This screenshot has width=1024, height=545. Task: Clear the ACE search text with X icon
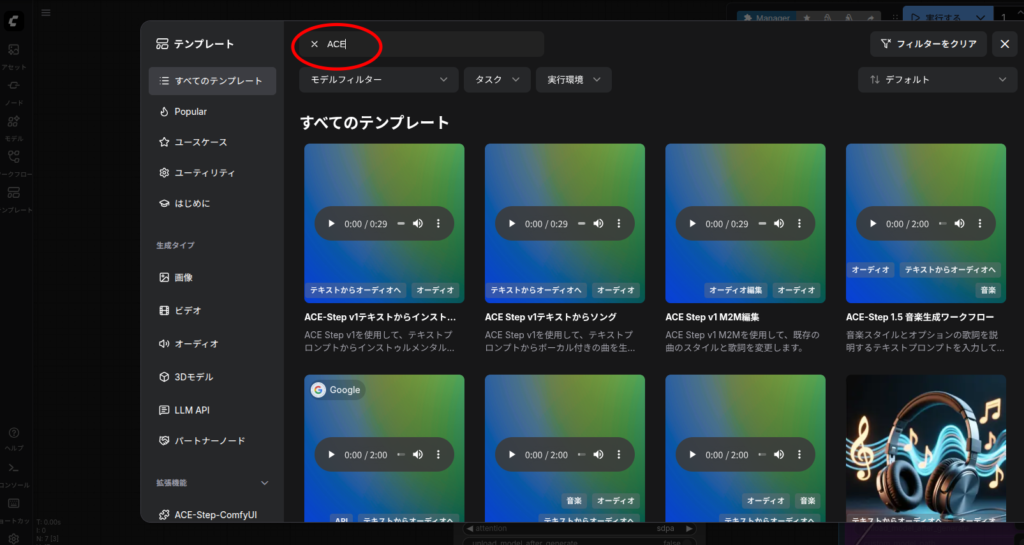coord(314,44)
